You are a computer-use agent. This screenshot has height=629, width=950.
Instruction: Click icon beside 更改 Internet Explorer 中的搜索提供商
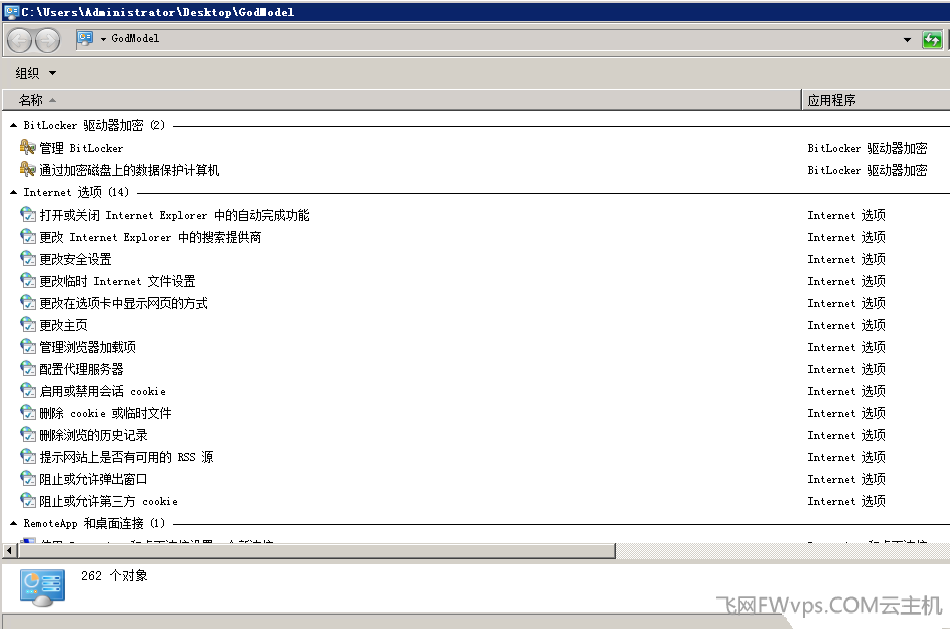coord(28,236)
